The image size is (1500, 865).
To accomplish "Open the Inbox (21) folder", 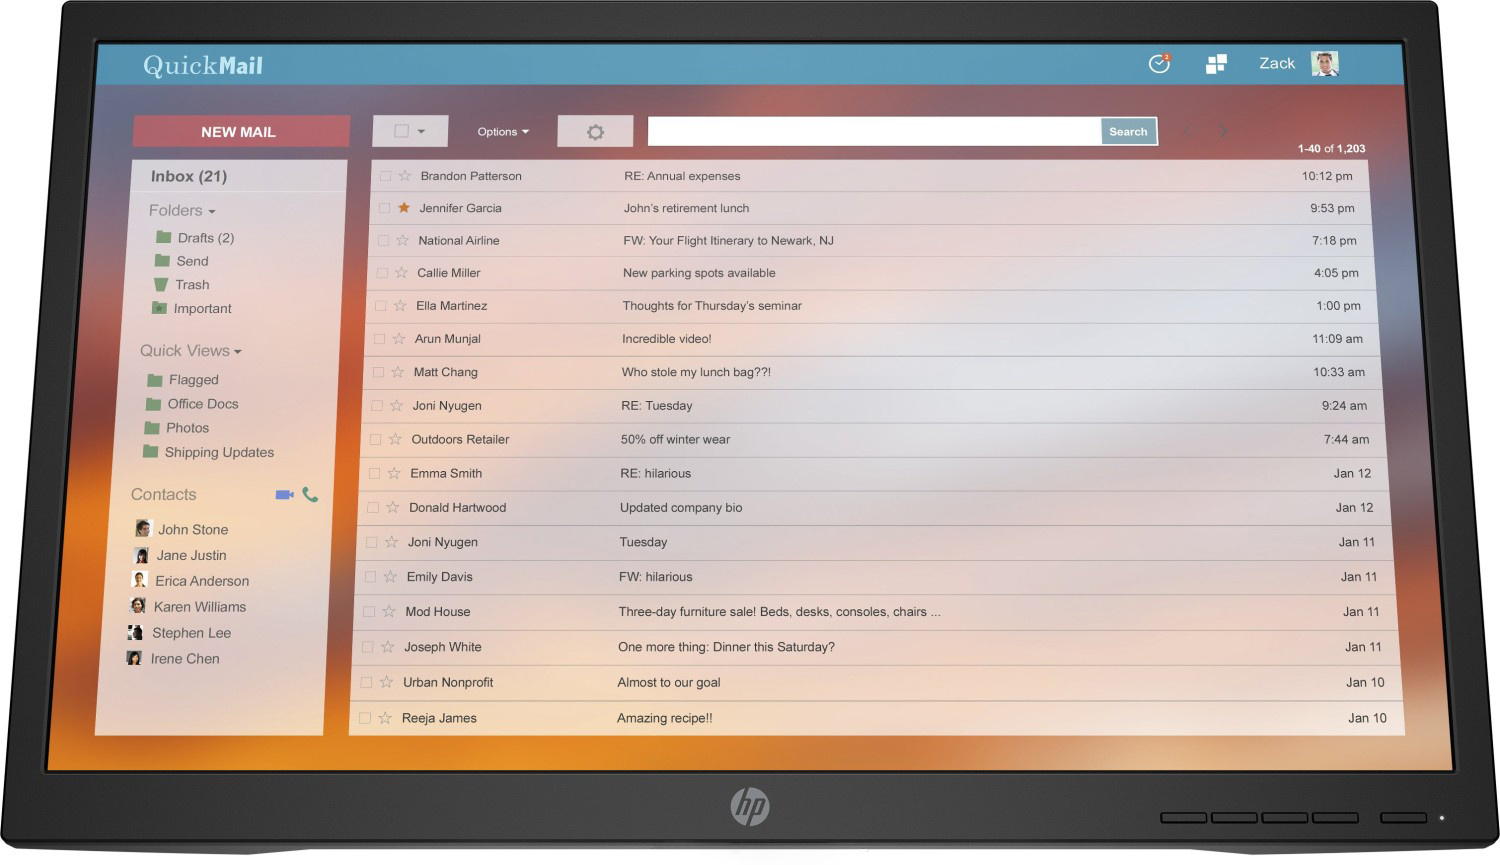I will pyautogui.click(x=189, y=177).
